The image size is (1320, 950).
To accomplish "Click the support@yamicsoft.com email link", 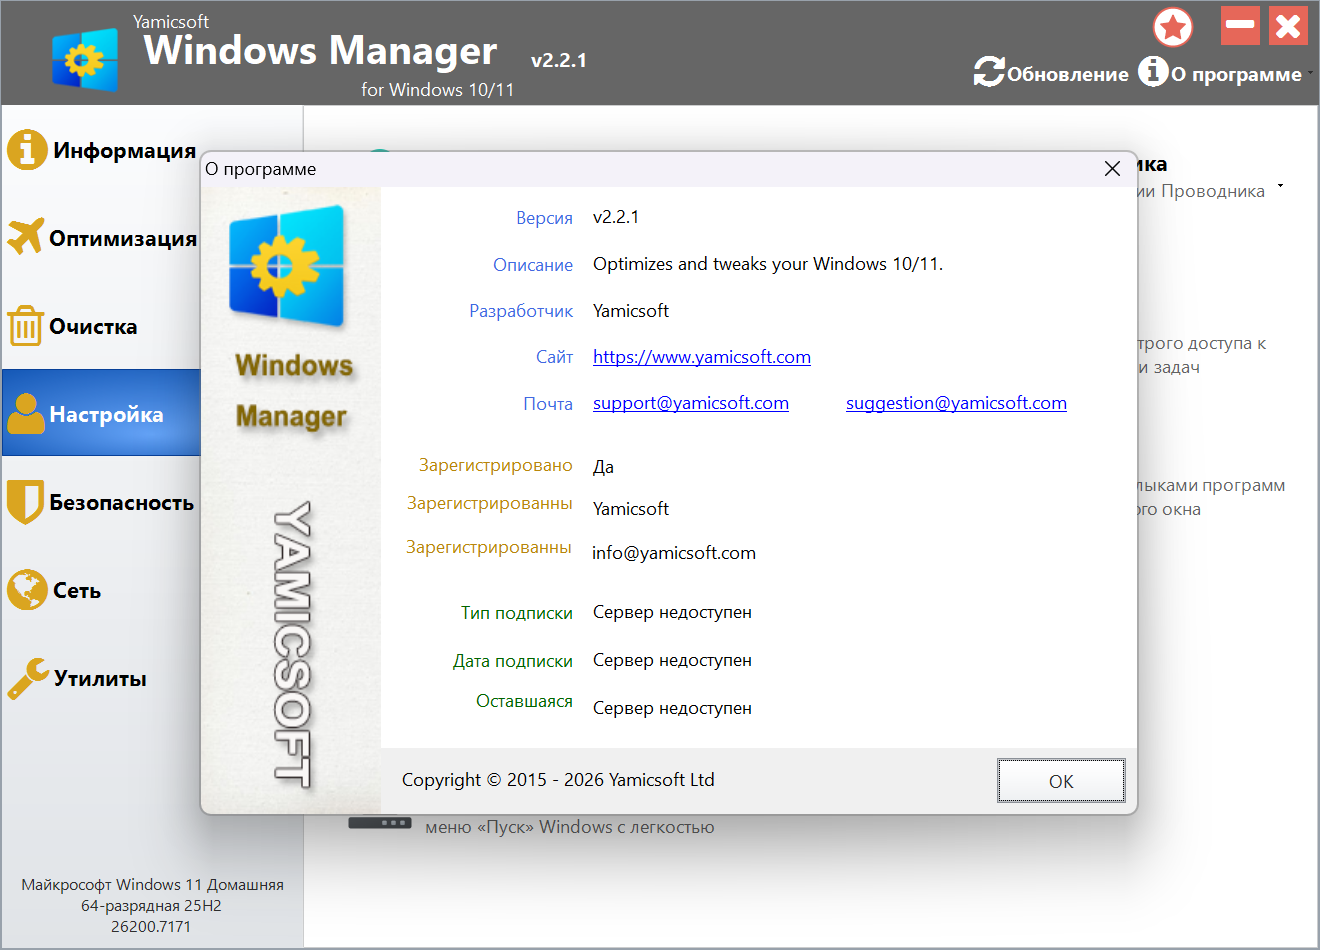I will (691, 403).
